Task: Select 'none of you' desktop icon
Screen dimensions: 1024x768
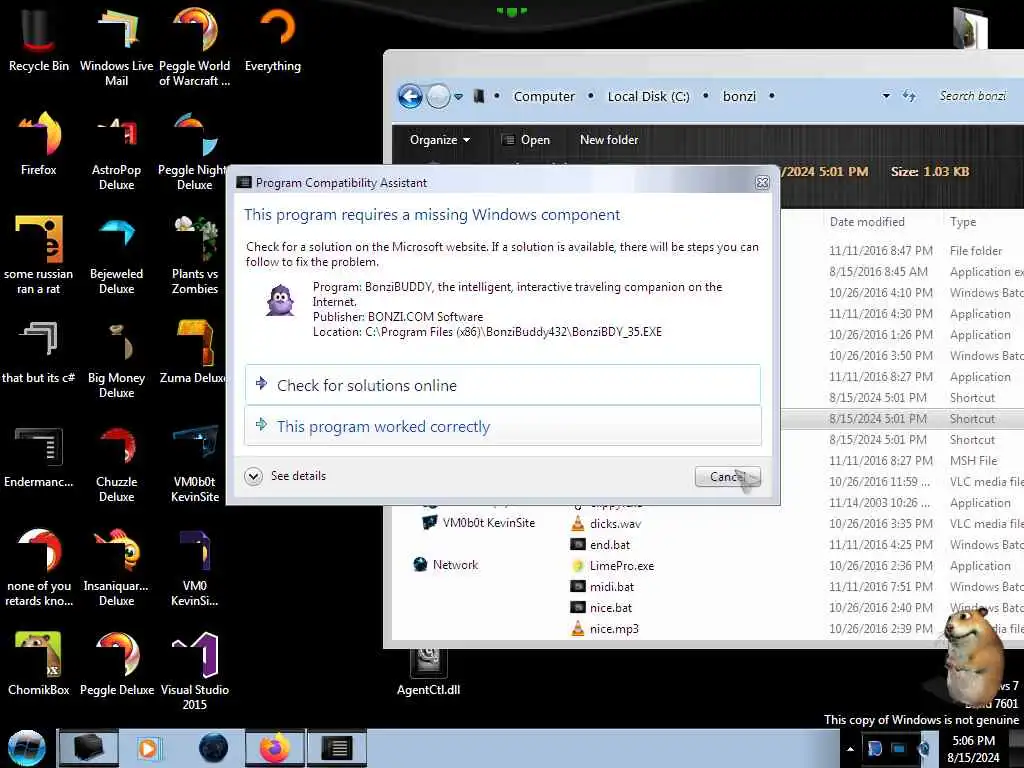Action: (39, 568)
